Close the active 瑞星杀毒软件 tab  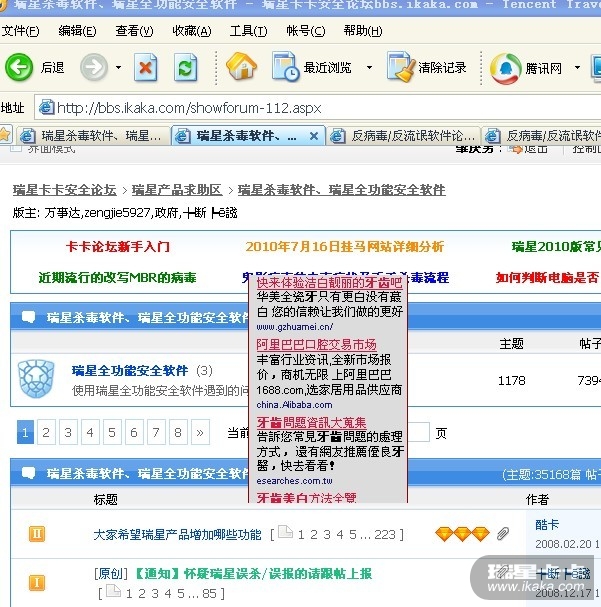pyautogui.click(x=314, y=136)
